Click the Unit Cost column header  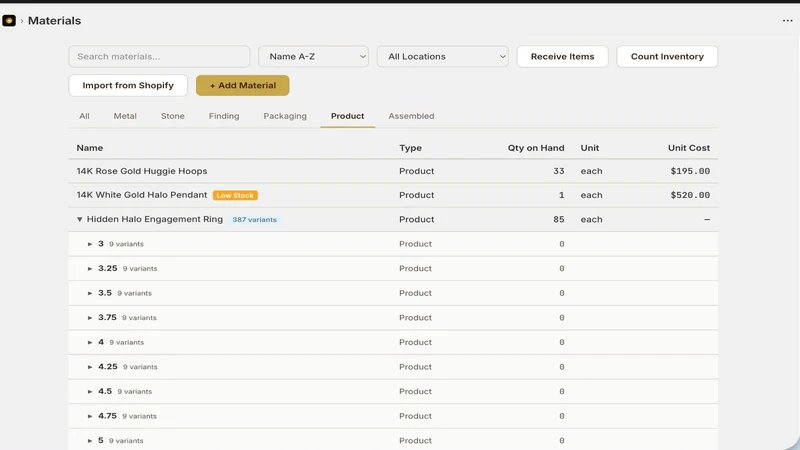tap(689, 148)
